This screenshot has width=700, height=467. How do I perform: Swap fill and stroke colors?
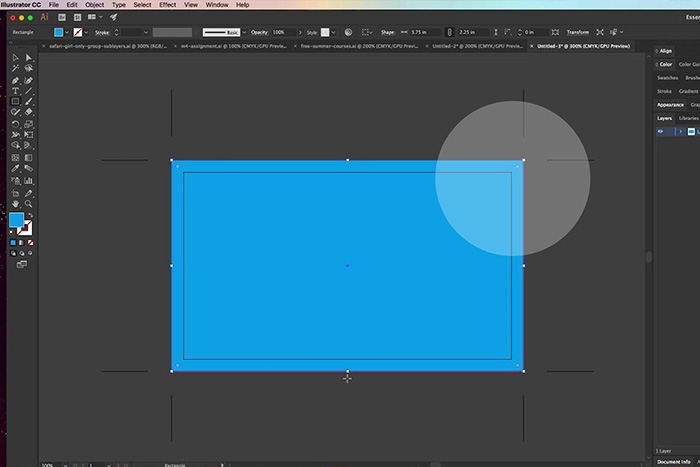pyautogui.click(x=30, y=215)
